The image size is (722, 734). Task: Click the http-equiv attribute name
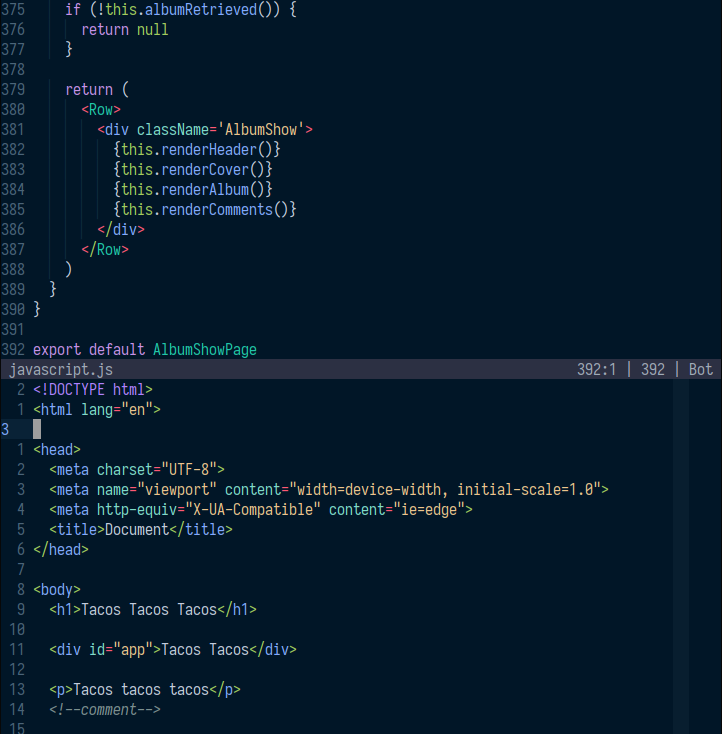[137, 510]
